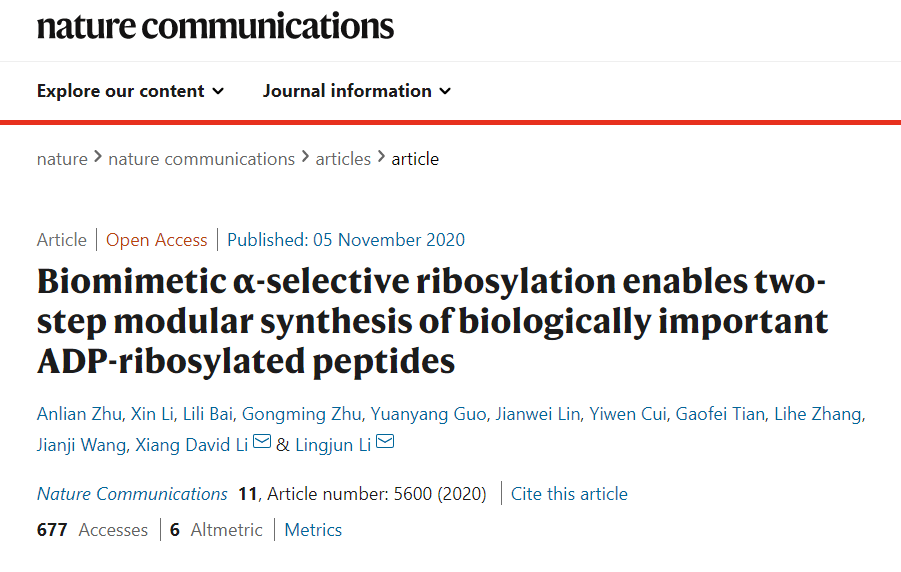Click Cite this article
901x572 pixels.
point(569,494)
